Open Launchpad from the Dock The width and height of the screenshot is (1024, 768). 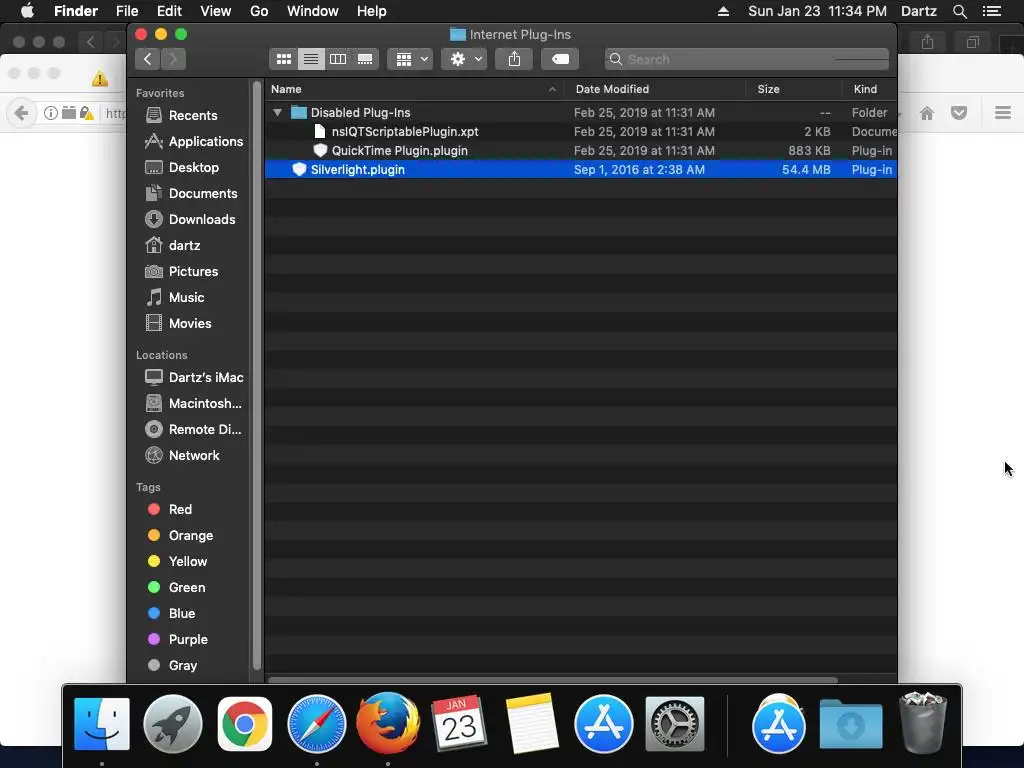coord(173,724)
